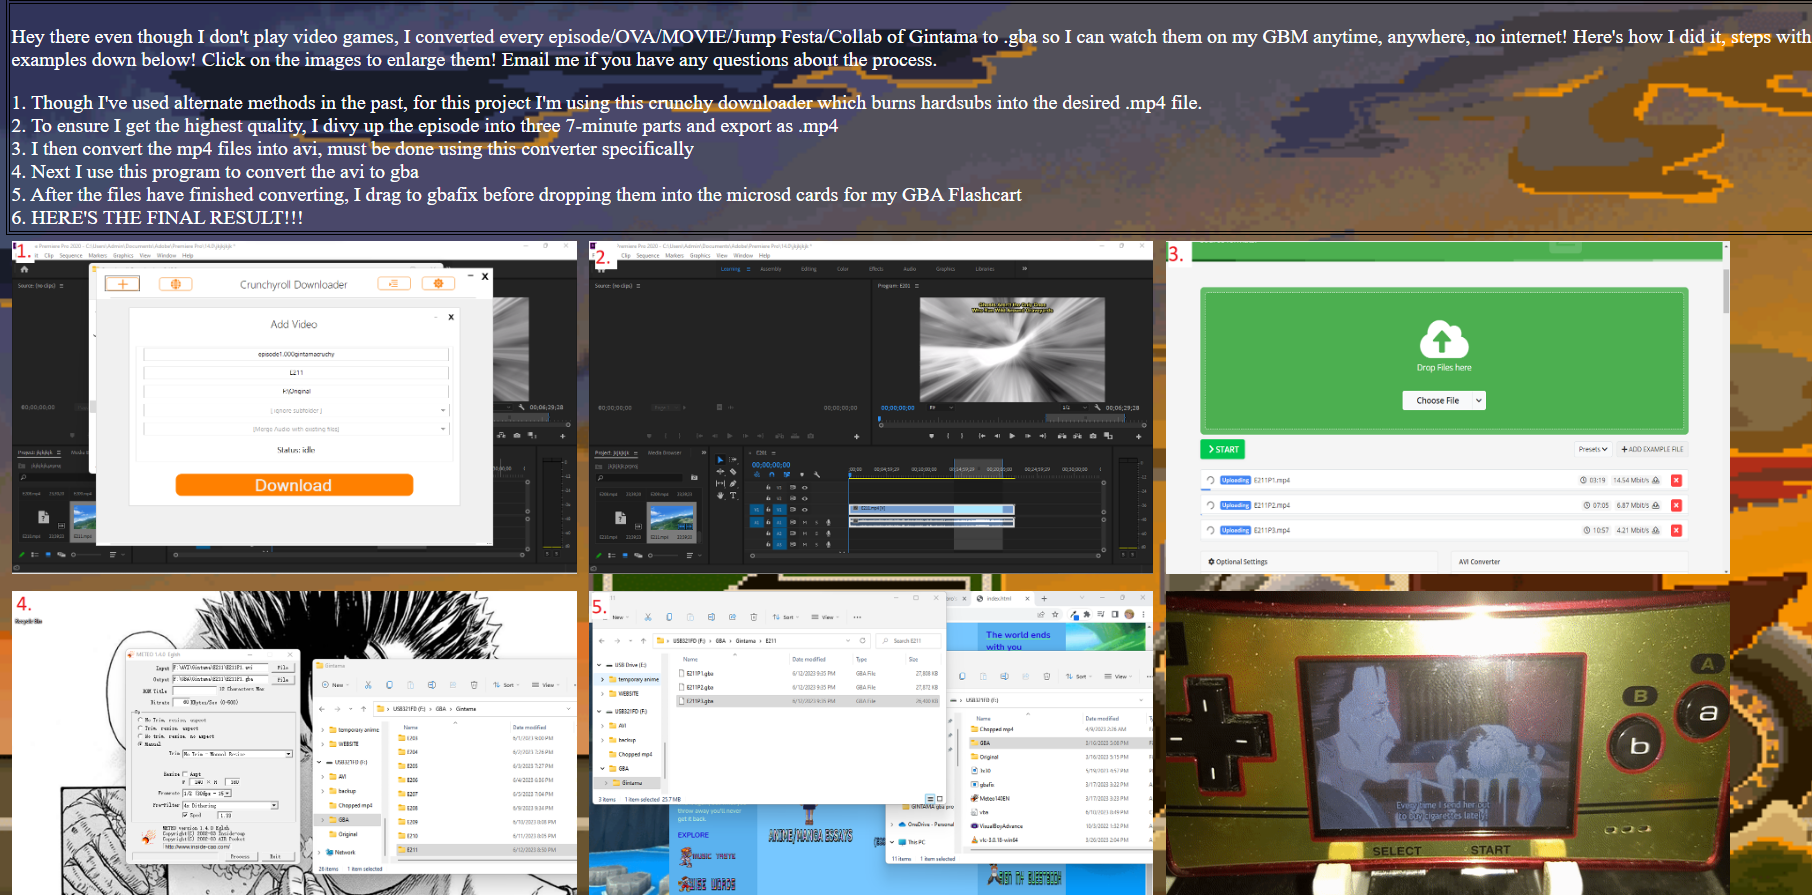This screenshot has height=895, width=1812.
Task: Click the Process button in METEO
Action: 240,856
